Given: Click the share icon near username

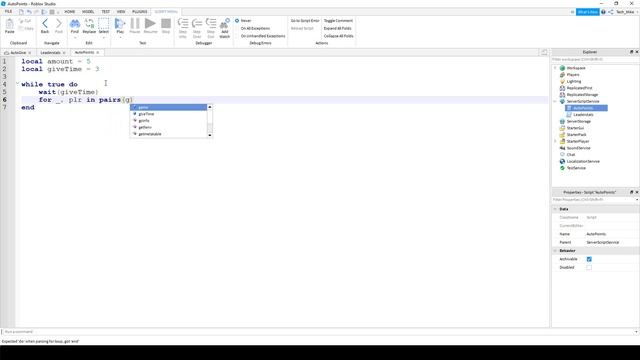Looking at the screenshot, I should pyautogui.click(x=611, y=12).
